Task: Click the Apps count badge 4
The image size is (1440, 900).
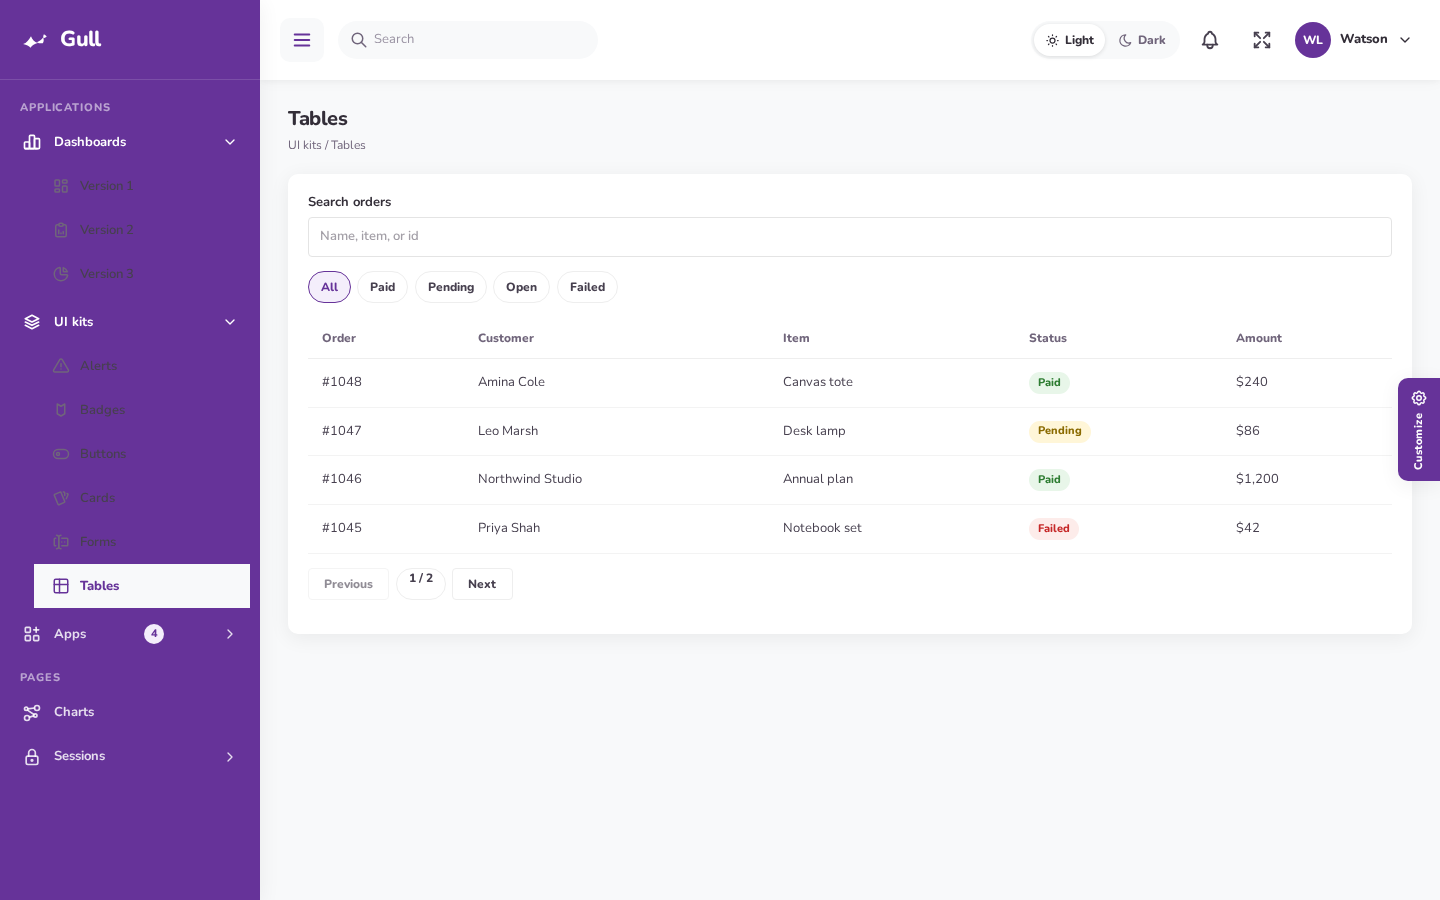Action: (154, 634)
